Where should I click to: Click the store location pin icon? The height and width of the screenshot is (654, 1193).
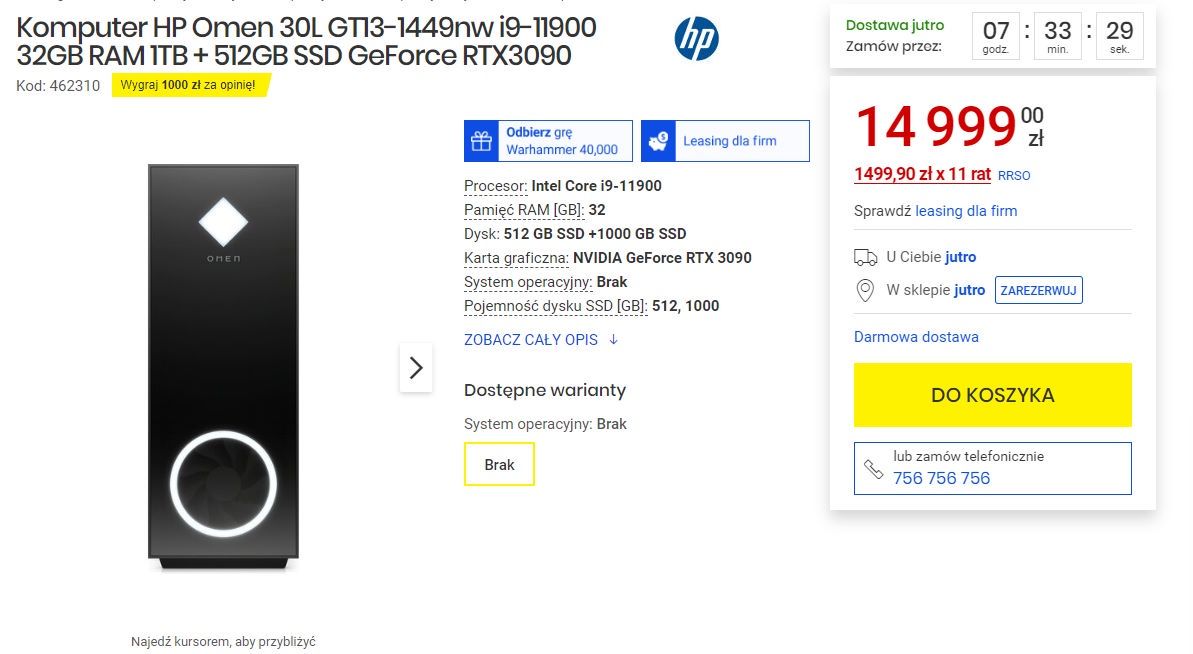pos(865,290)
